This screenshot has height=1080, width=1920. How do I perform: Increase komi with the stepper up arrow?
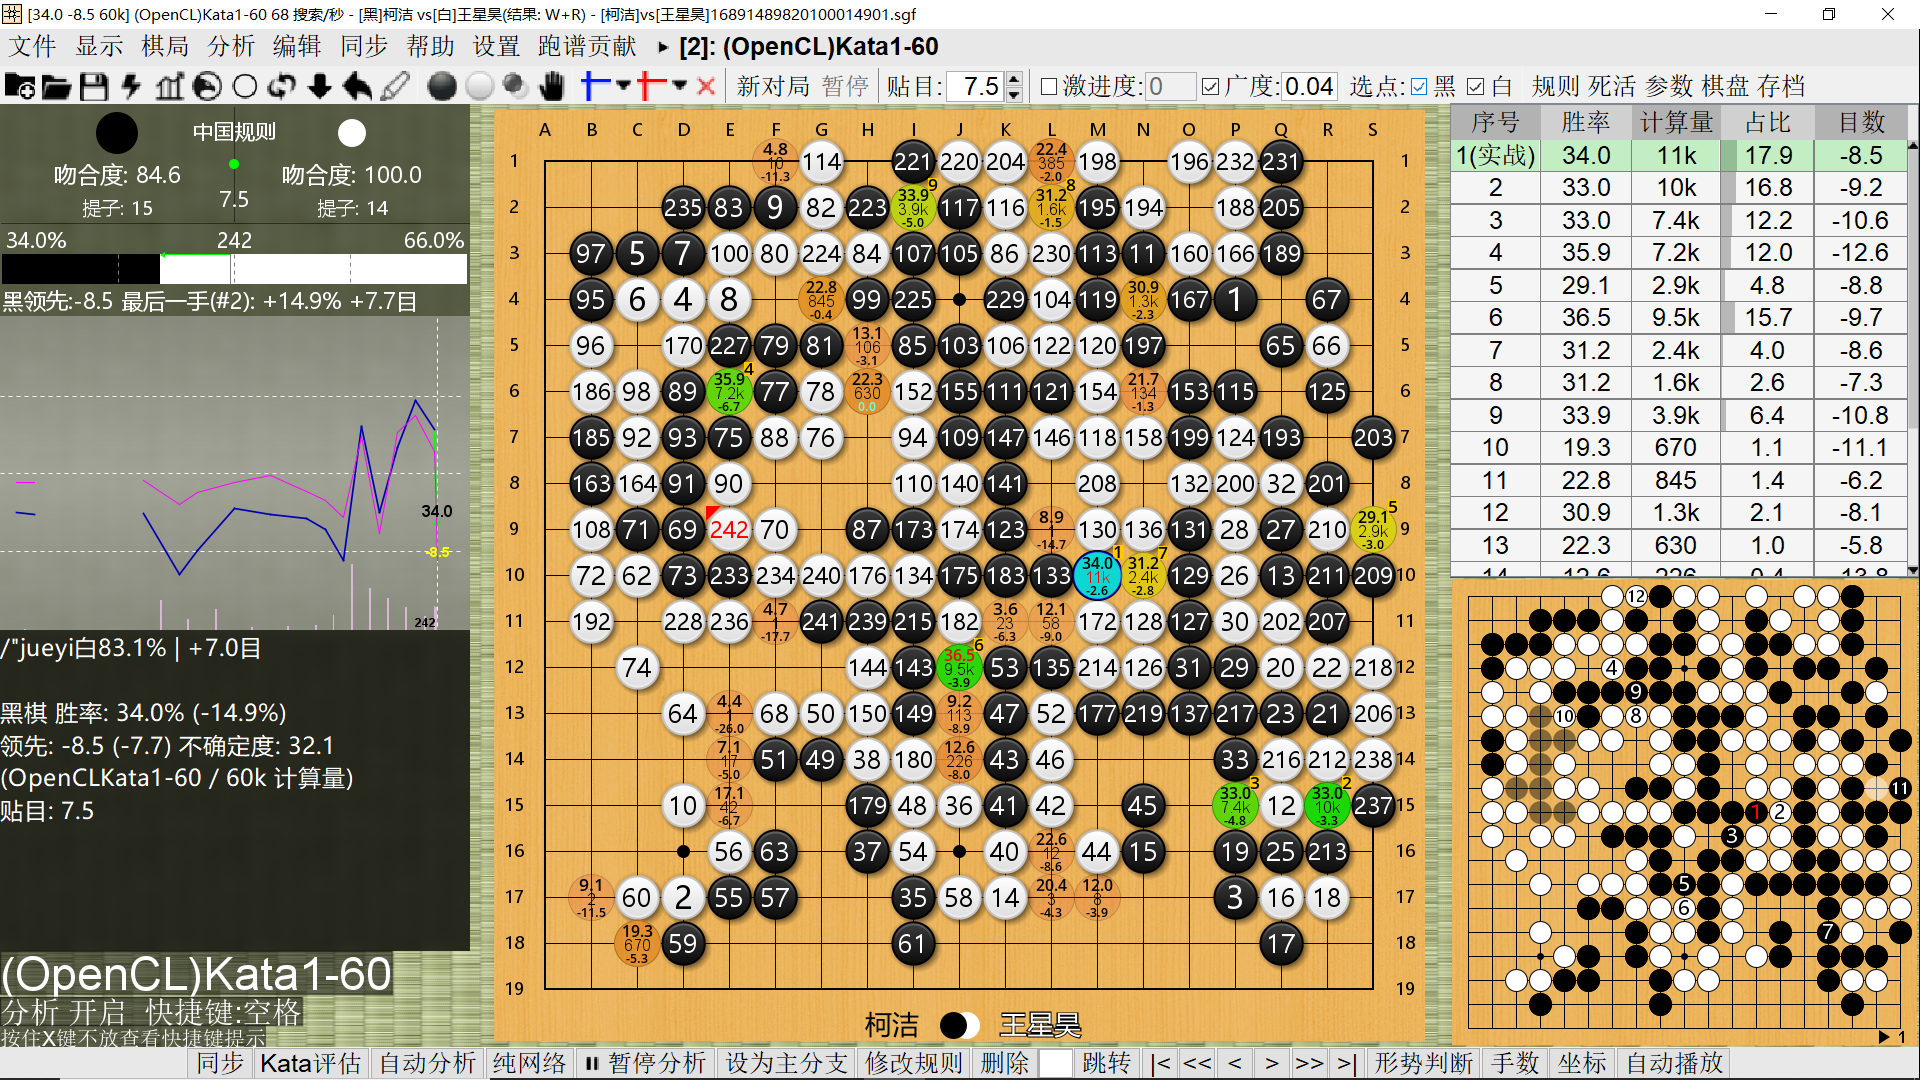[1014, 80]
